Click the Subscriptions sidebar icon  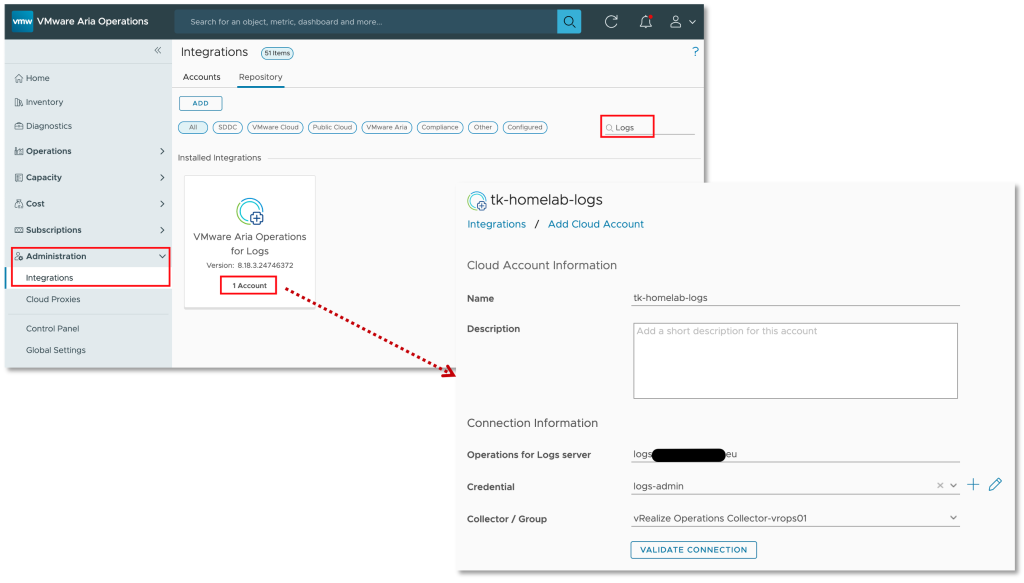[x=18, y=230]
